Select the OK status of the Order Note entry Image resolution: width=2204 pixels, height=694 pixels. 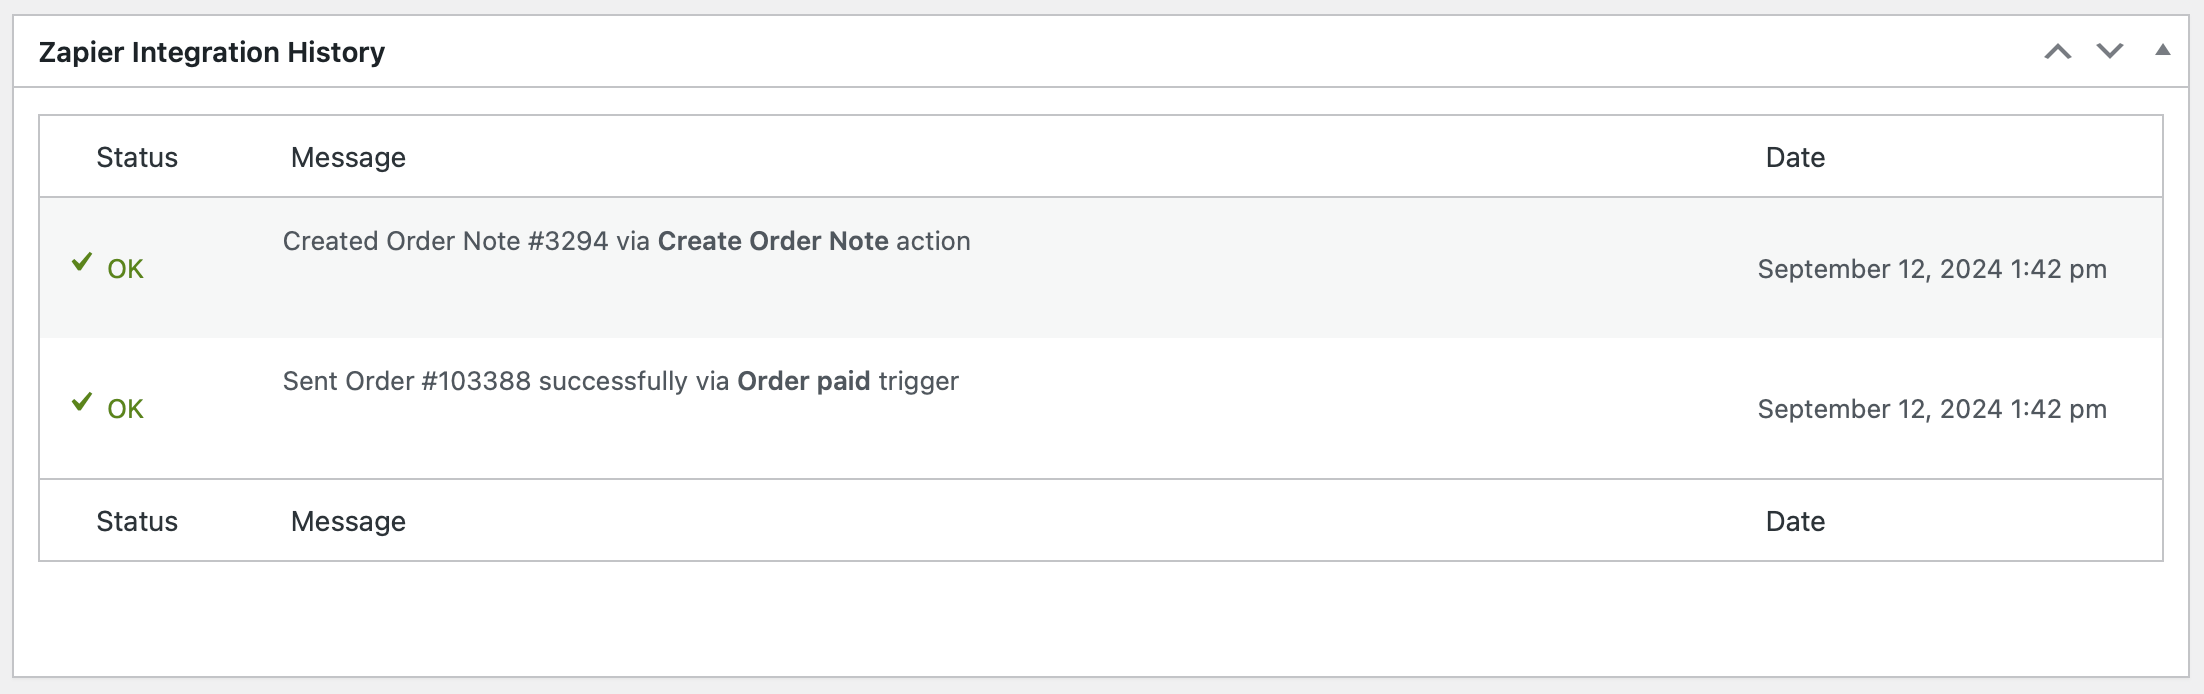coord(125,269)
